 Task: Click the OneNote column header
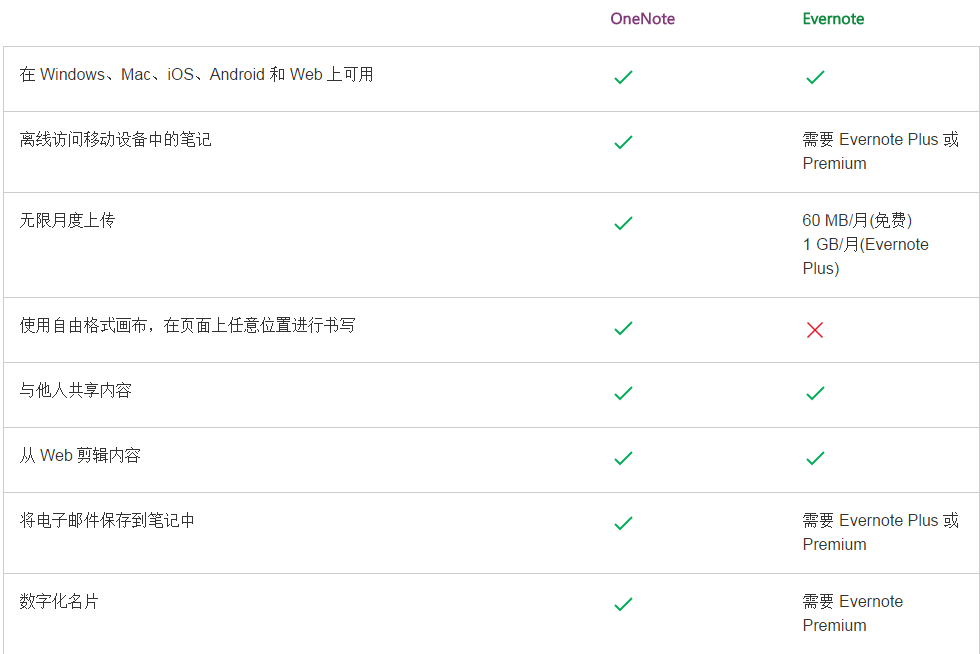[x=642, y=19]
